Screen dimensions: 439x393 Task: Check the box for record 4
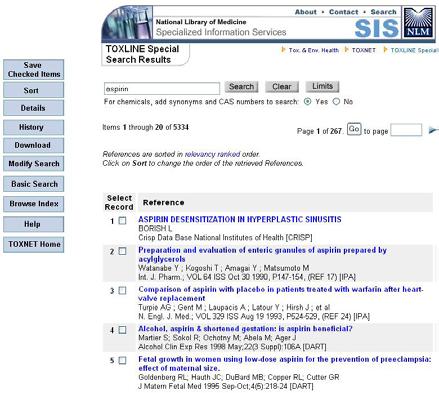(123, 330)
